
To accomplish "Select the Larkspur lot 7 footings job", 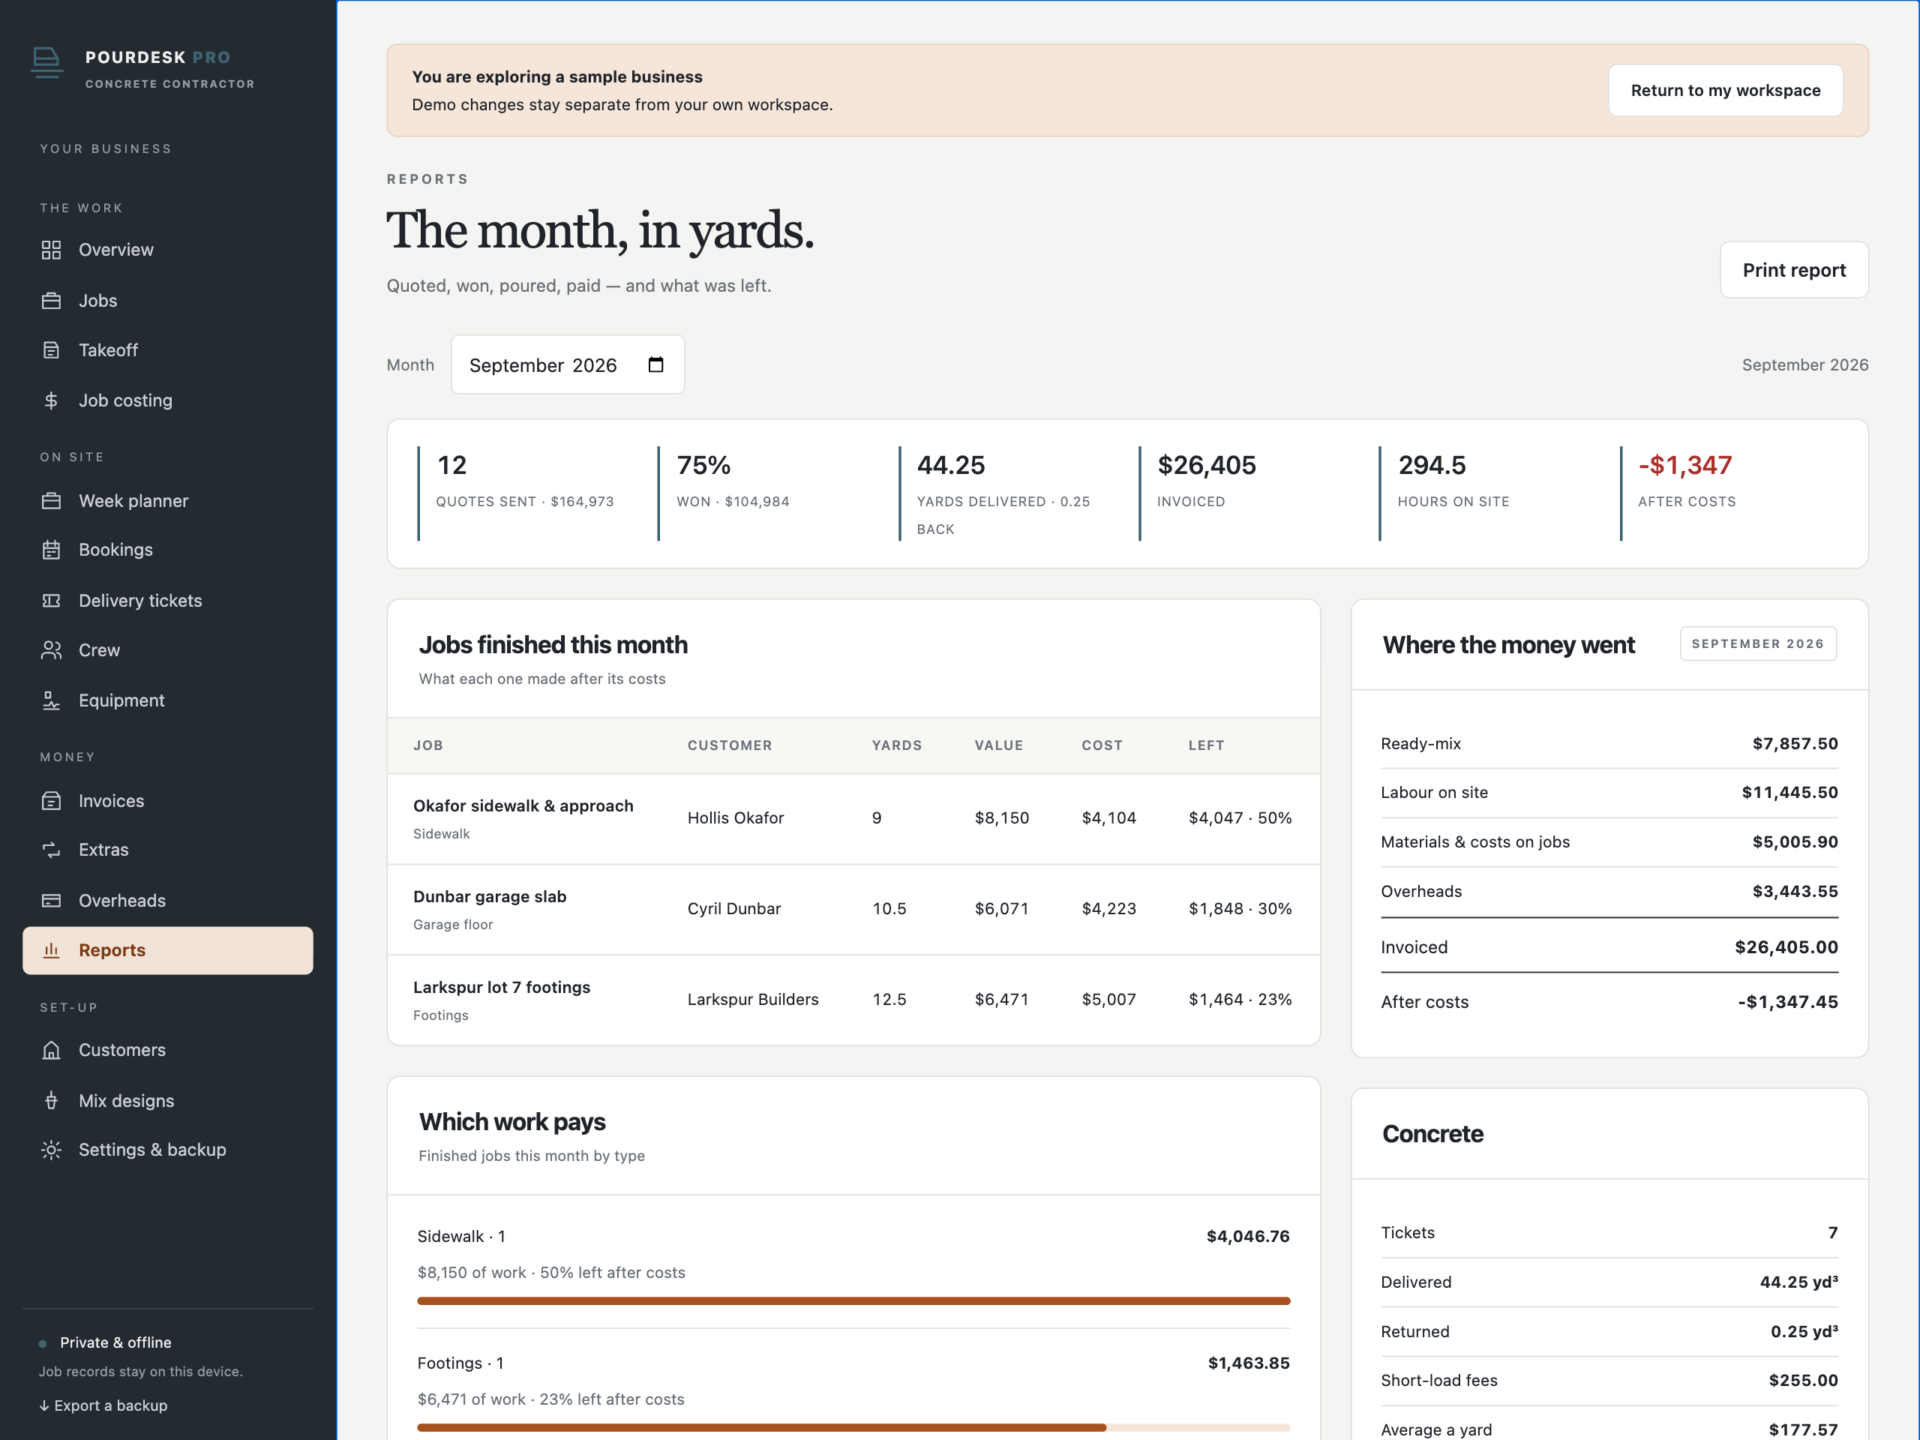I will pyautogui.click(x=853, y=1000).
